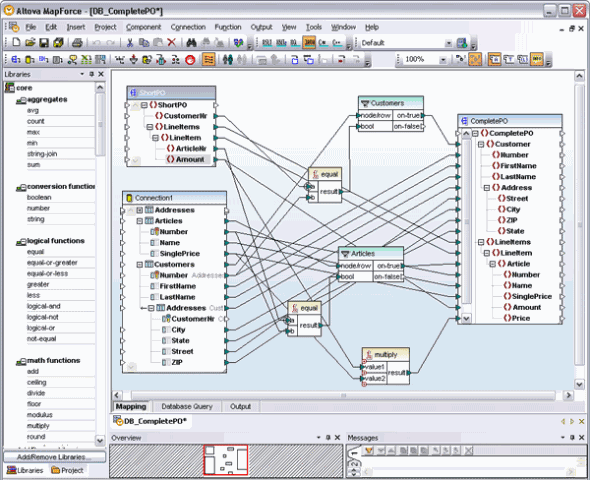Click the mapping area horizontal scrollbar
This screenshot has width=590, height=480.
[343, 395]
